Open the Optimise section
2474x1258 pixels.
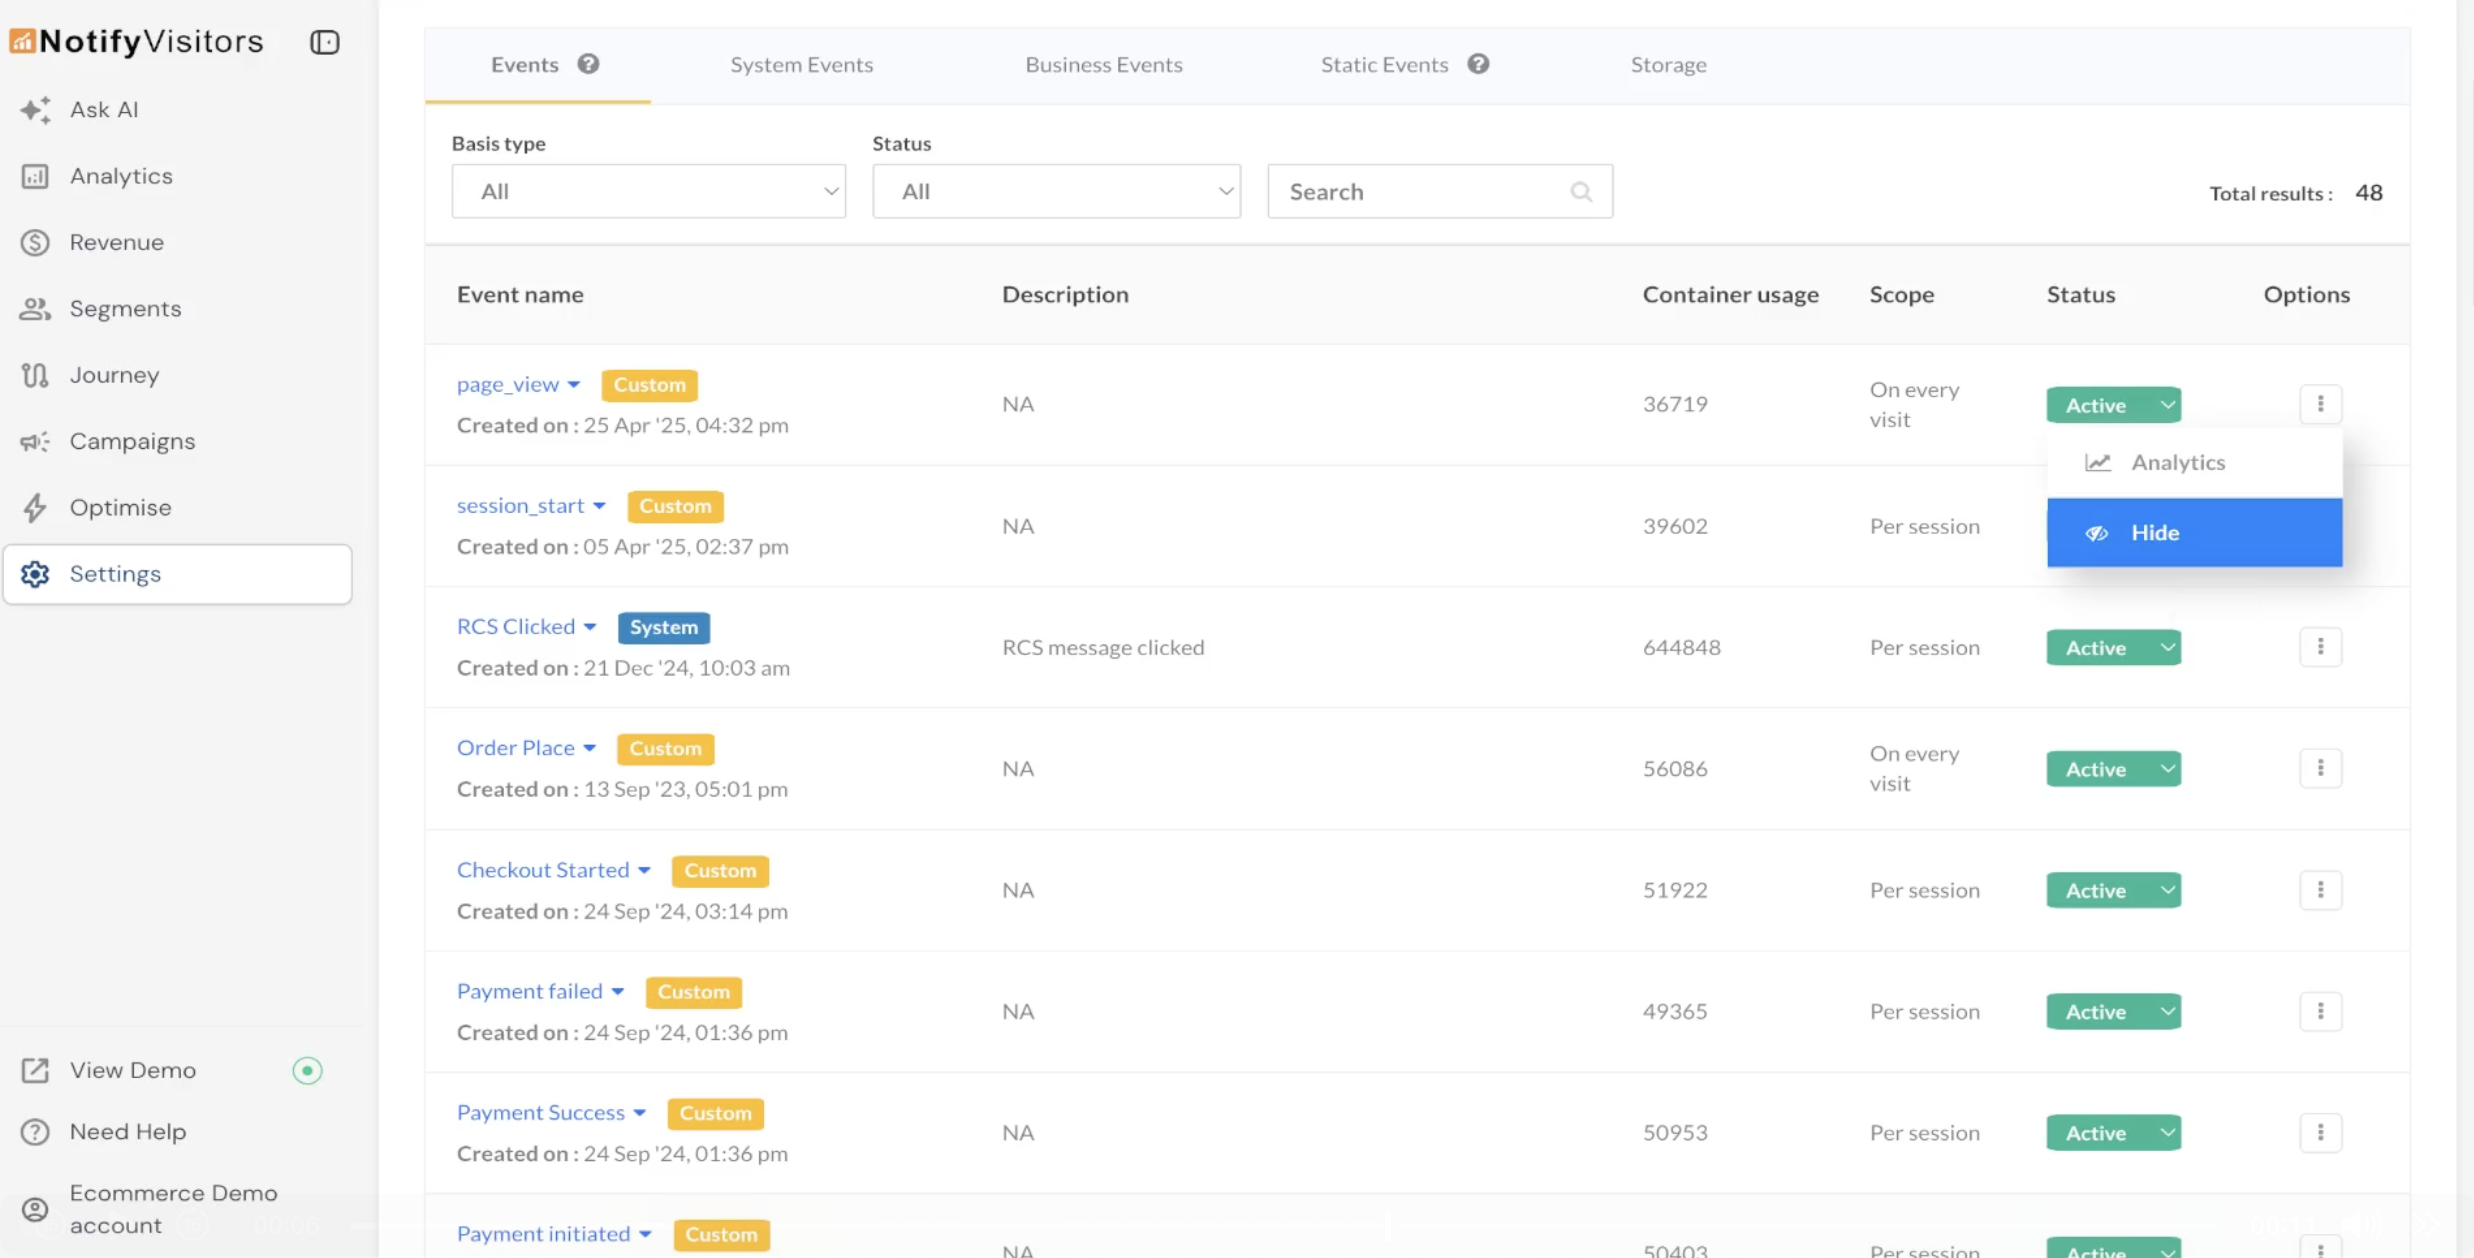click(120, 506)
